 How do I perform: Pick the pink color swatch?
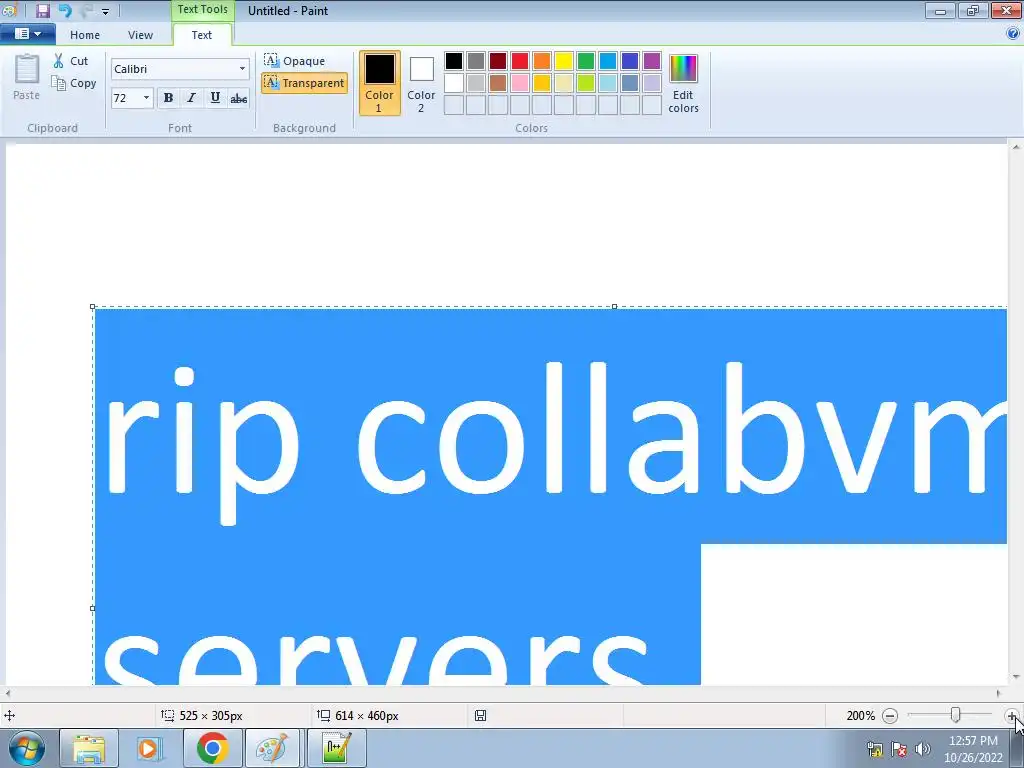click(x=520, y=83)
